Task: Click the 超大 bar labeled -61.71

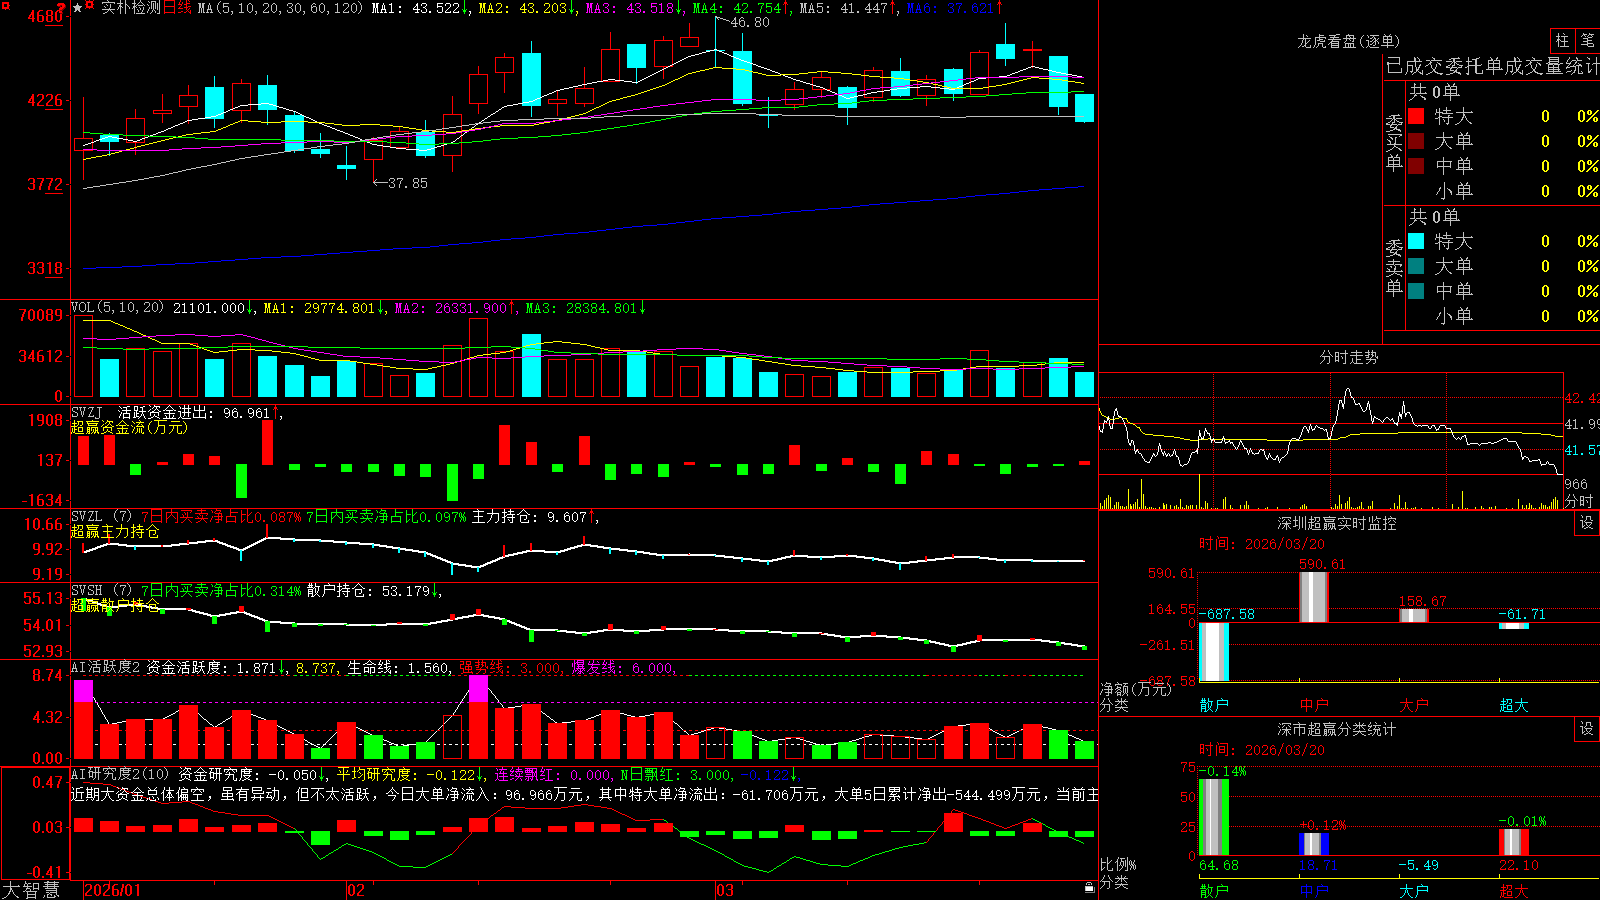Action: coord(1514,626)
